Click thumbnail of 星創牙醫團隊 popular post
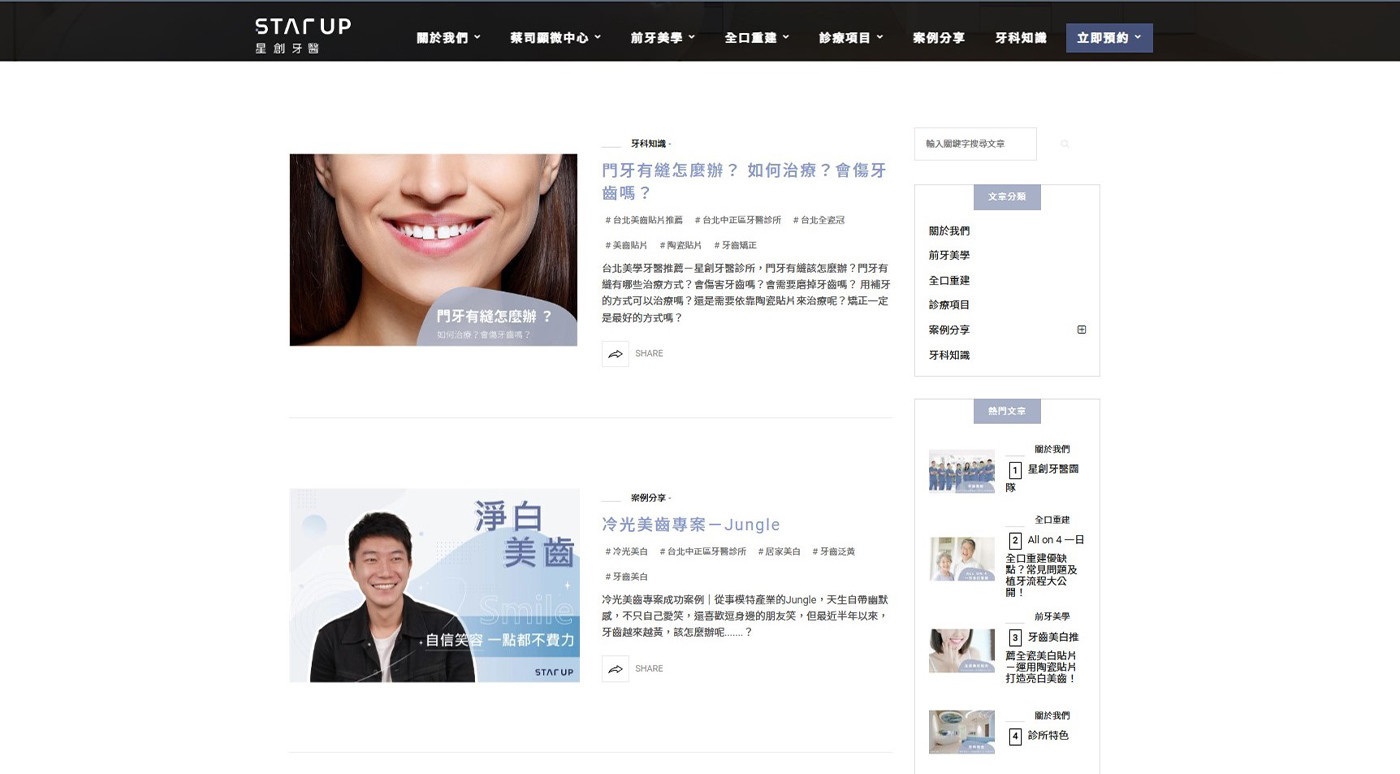 (x=962, y=471)
